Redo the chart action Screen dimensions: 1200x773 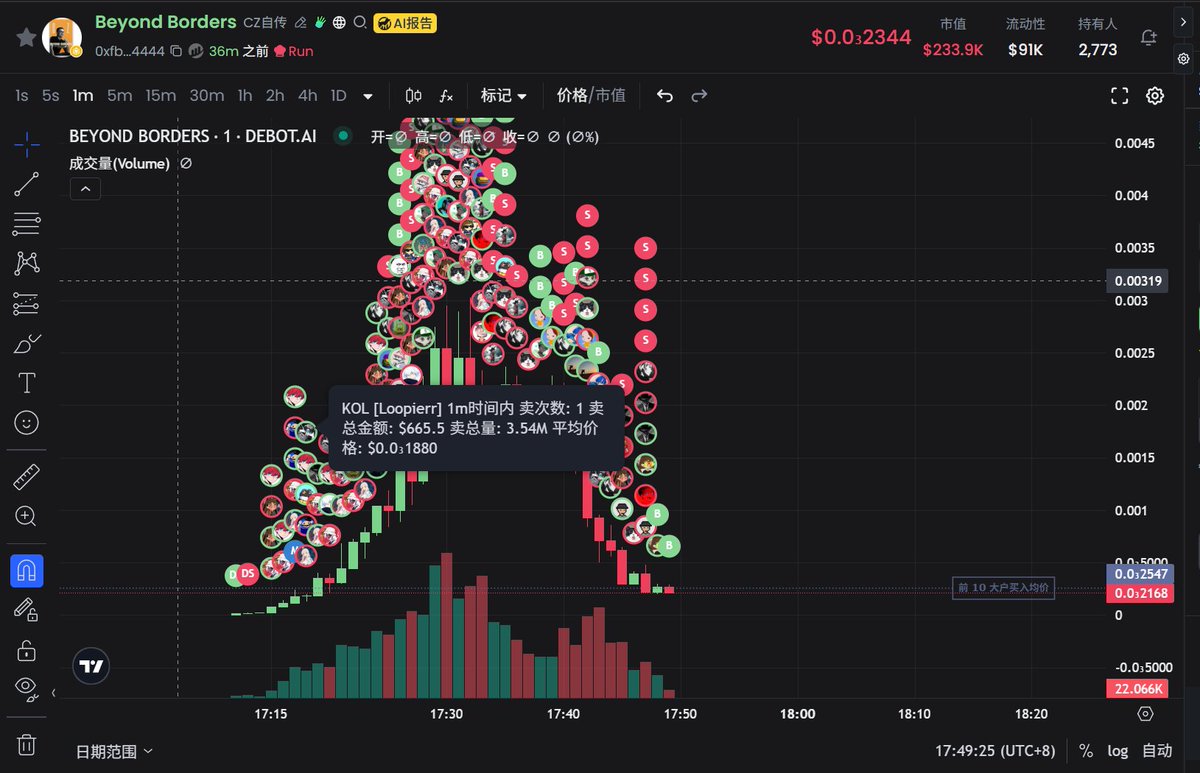[699, 96]
